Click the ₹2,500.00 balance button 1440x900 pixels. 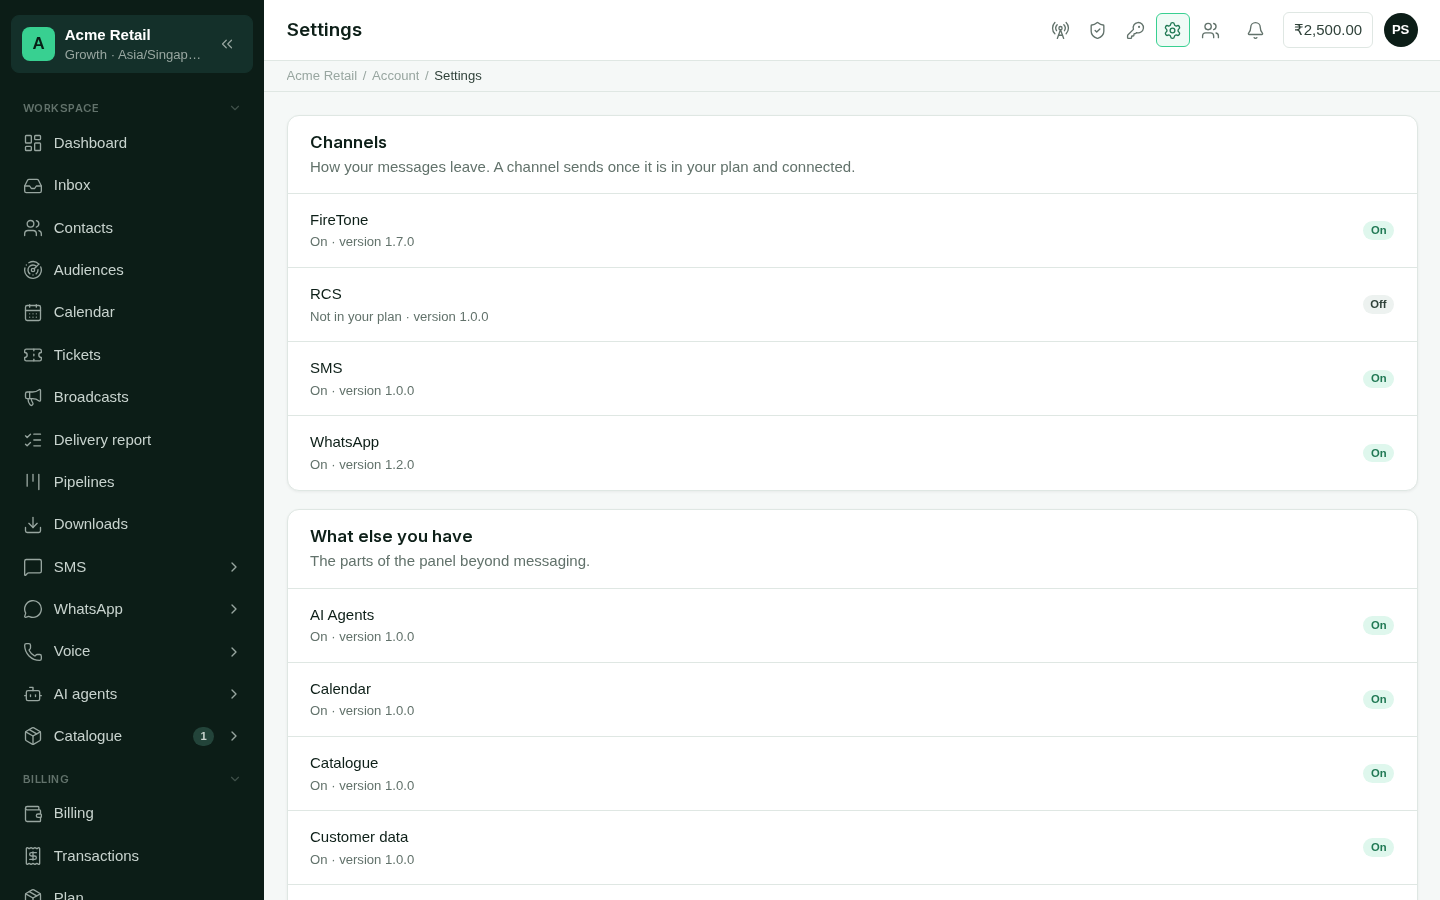point(1328,30)
